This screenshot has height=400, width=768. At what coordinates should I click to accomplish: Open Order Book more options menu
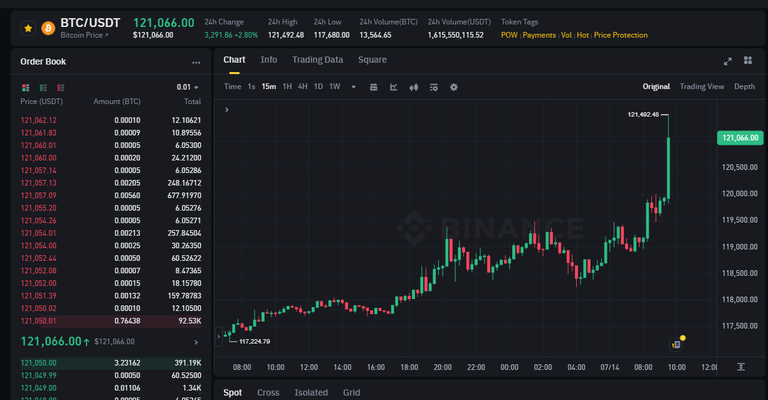click(196, 62)
